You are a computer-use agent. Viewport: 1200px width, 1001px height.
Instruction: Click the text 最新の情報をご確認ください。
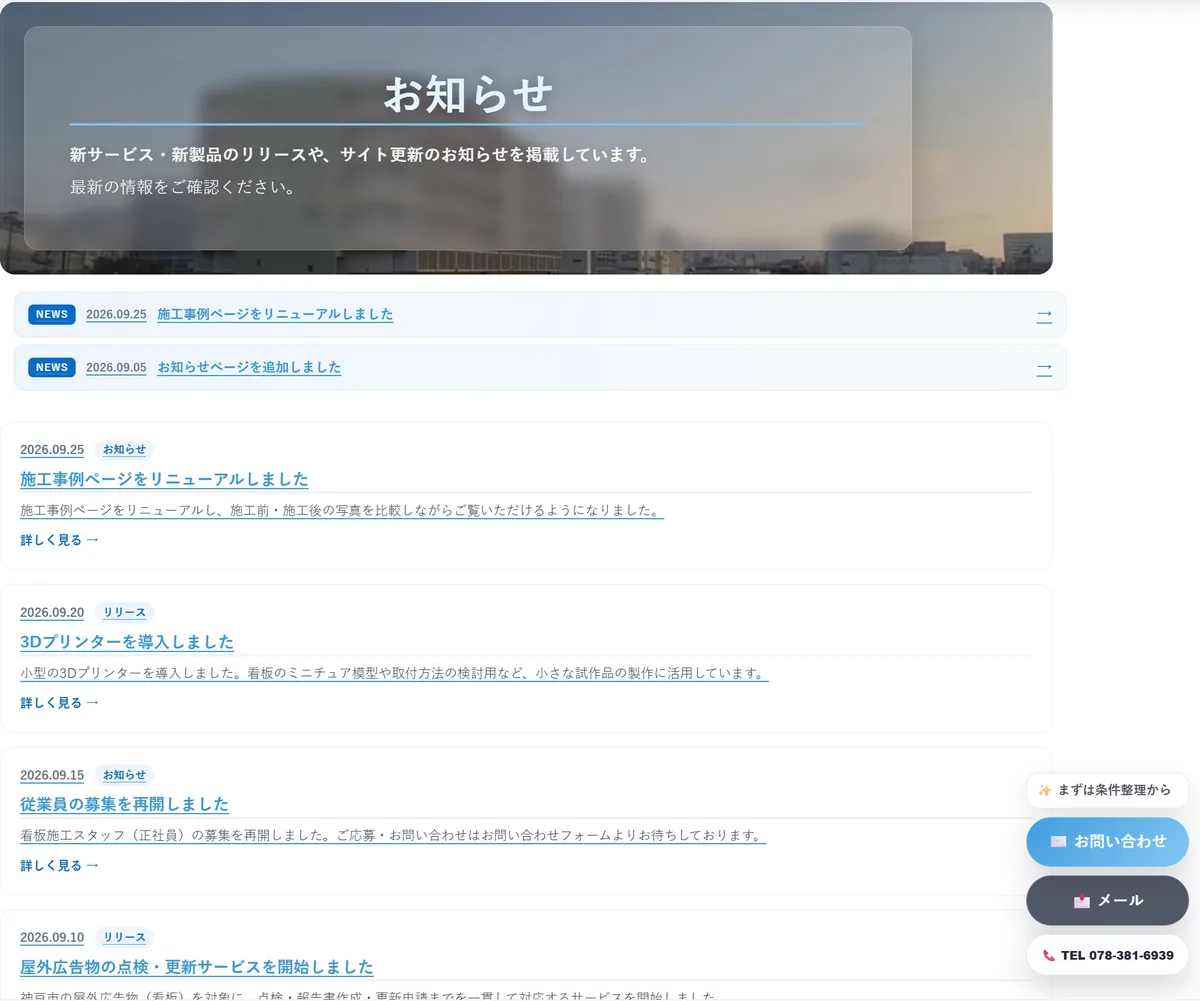click(x=183, y=187)
